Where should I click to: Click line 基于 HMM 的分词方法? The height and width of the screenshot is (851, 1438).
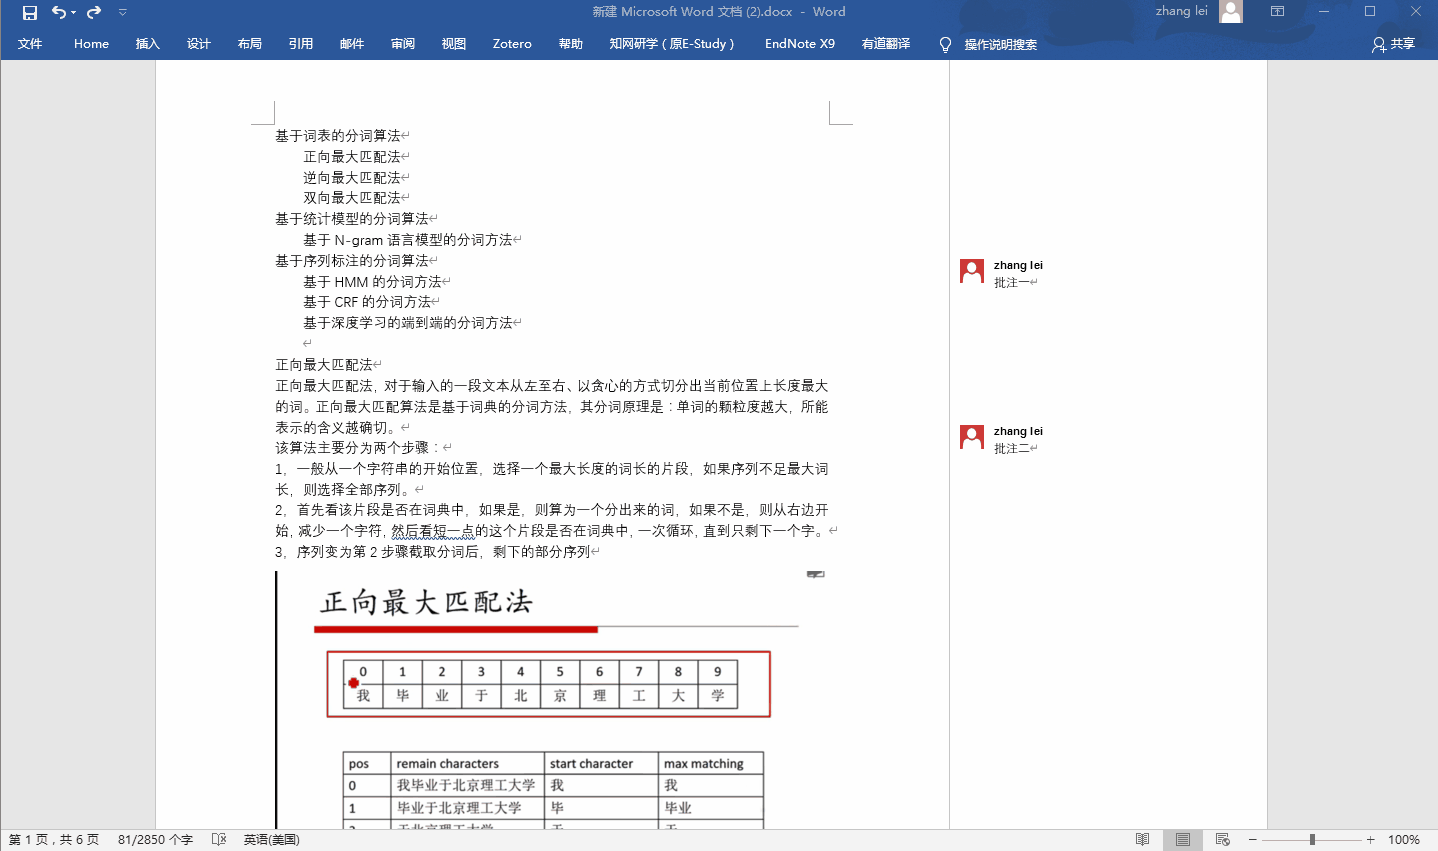click(x=372, y=282)
